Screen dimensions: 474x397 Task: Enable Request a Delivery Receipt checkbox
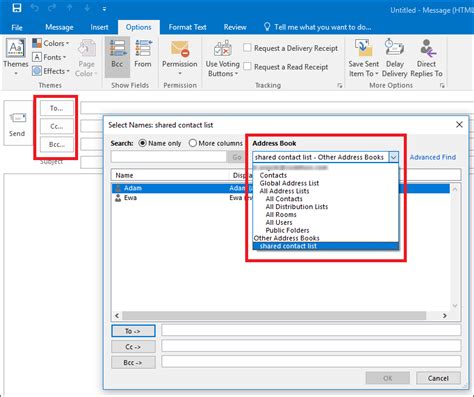(247, 48)
